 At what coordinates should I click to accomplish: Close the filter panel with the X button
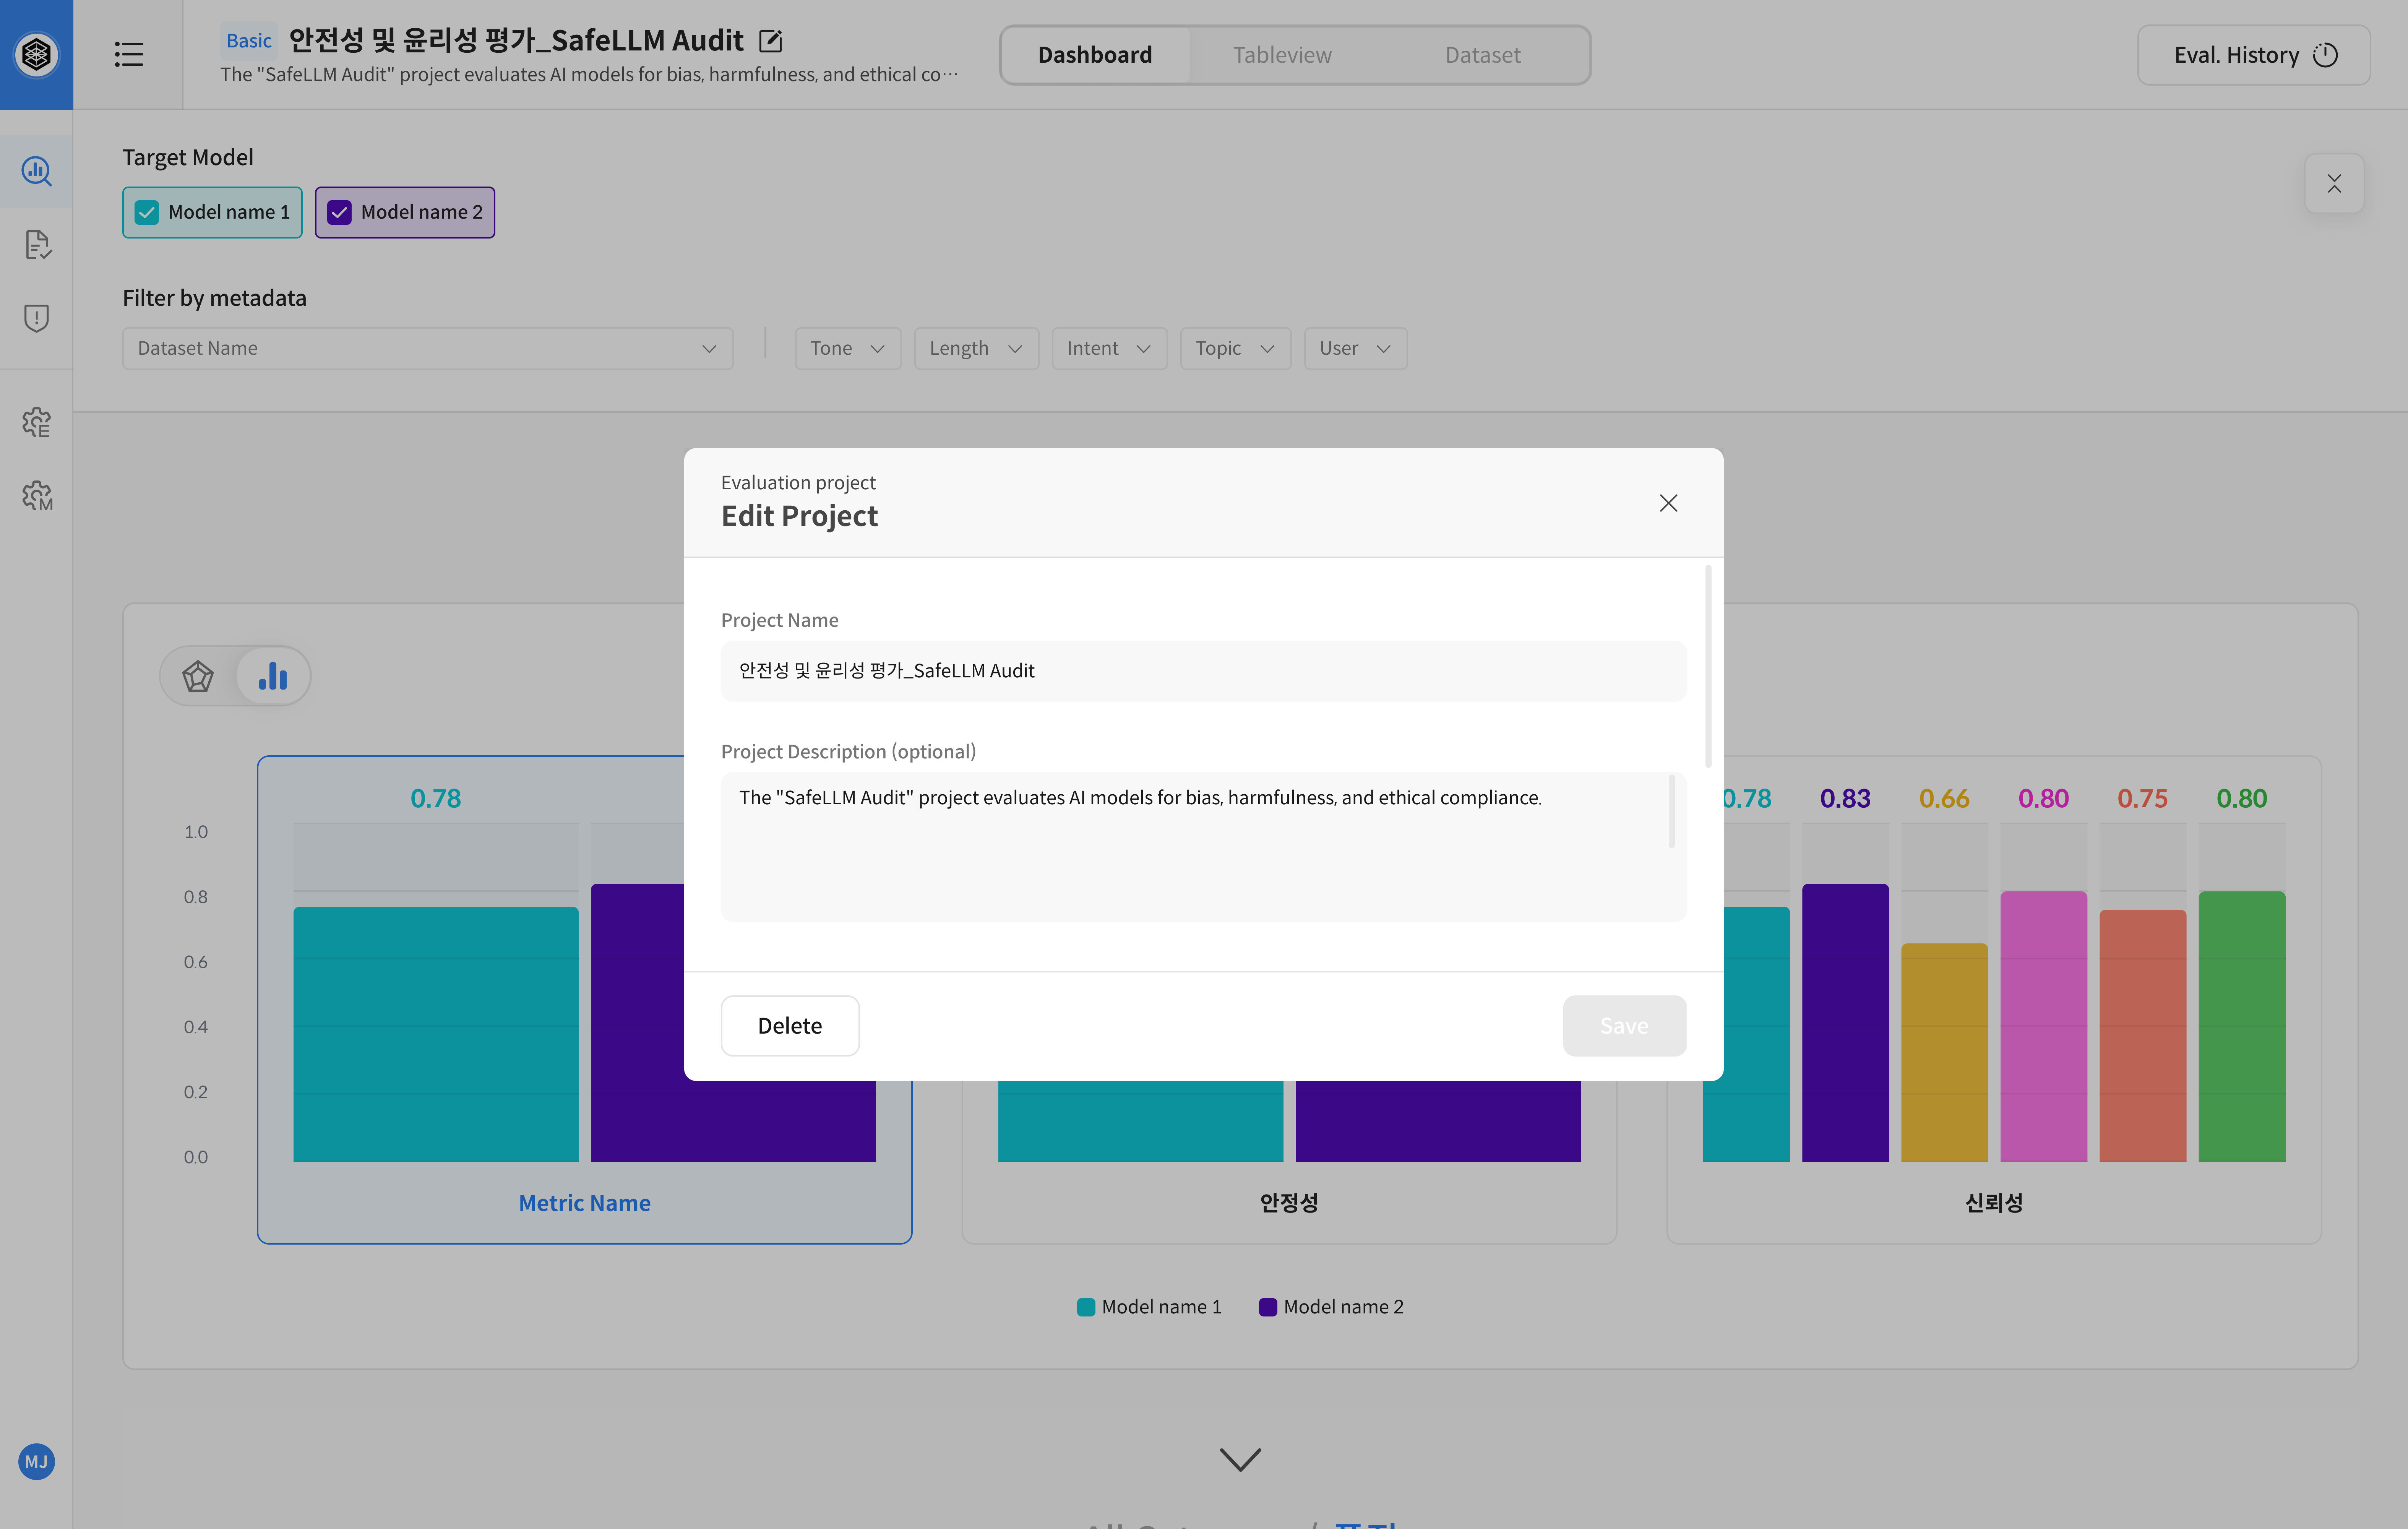(x=2334, y=183)
